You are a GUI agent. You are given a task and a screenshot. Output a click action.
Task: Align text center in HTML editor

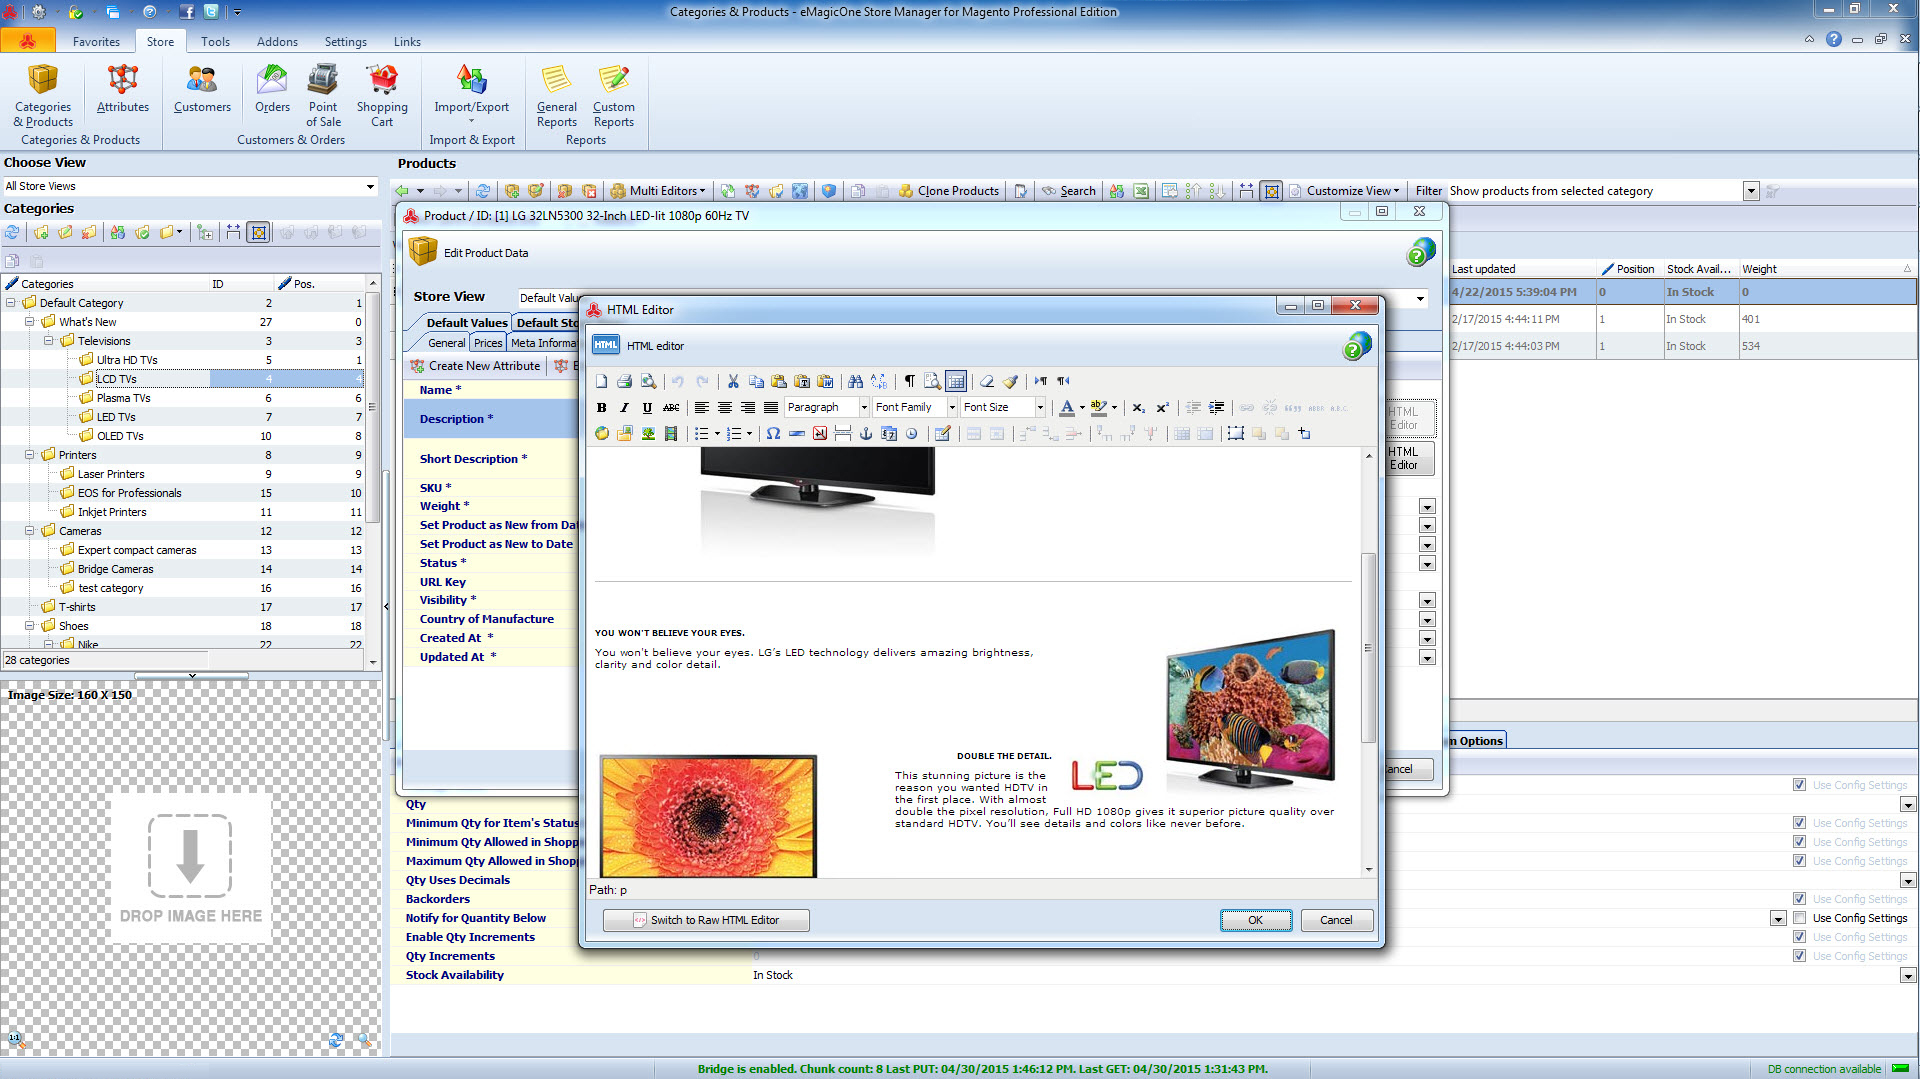point(725,407)
